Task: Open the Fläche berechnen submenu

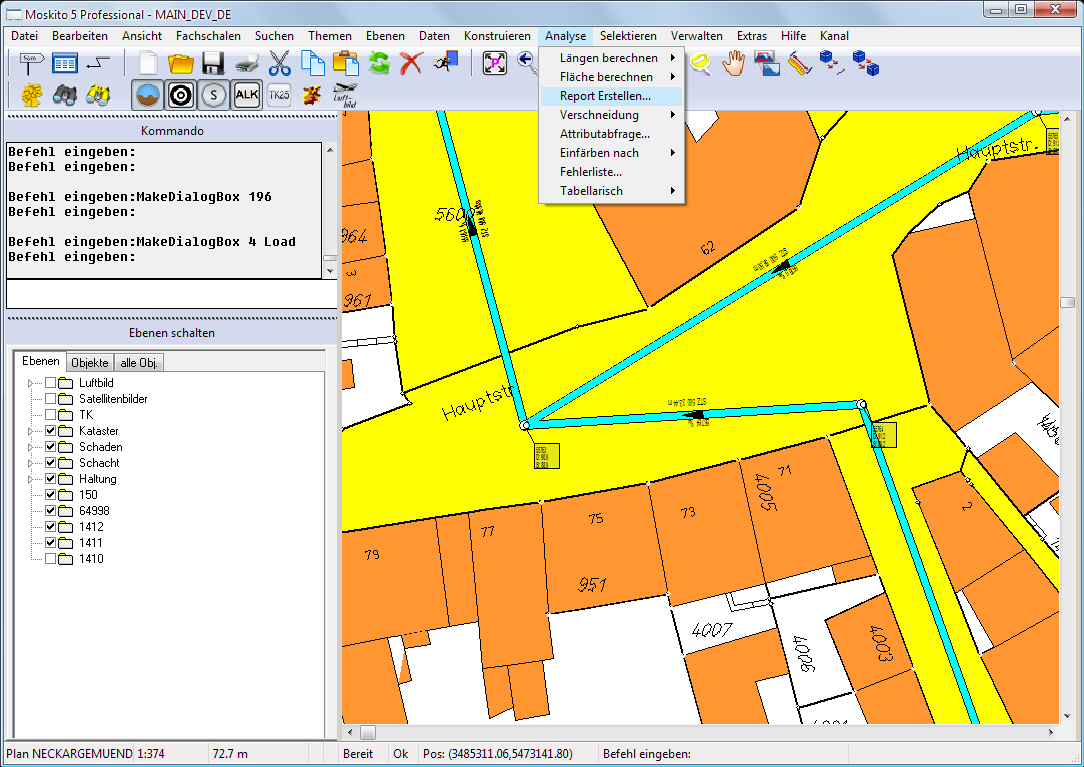Action: [611, 77]
